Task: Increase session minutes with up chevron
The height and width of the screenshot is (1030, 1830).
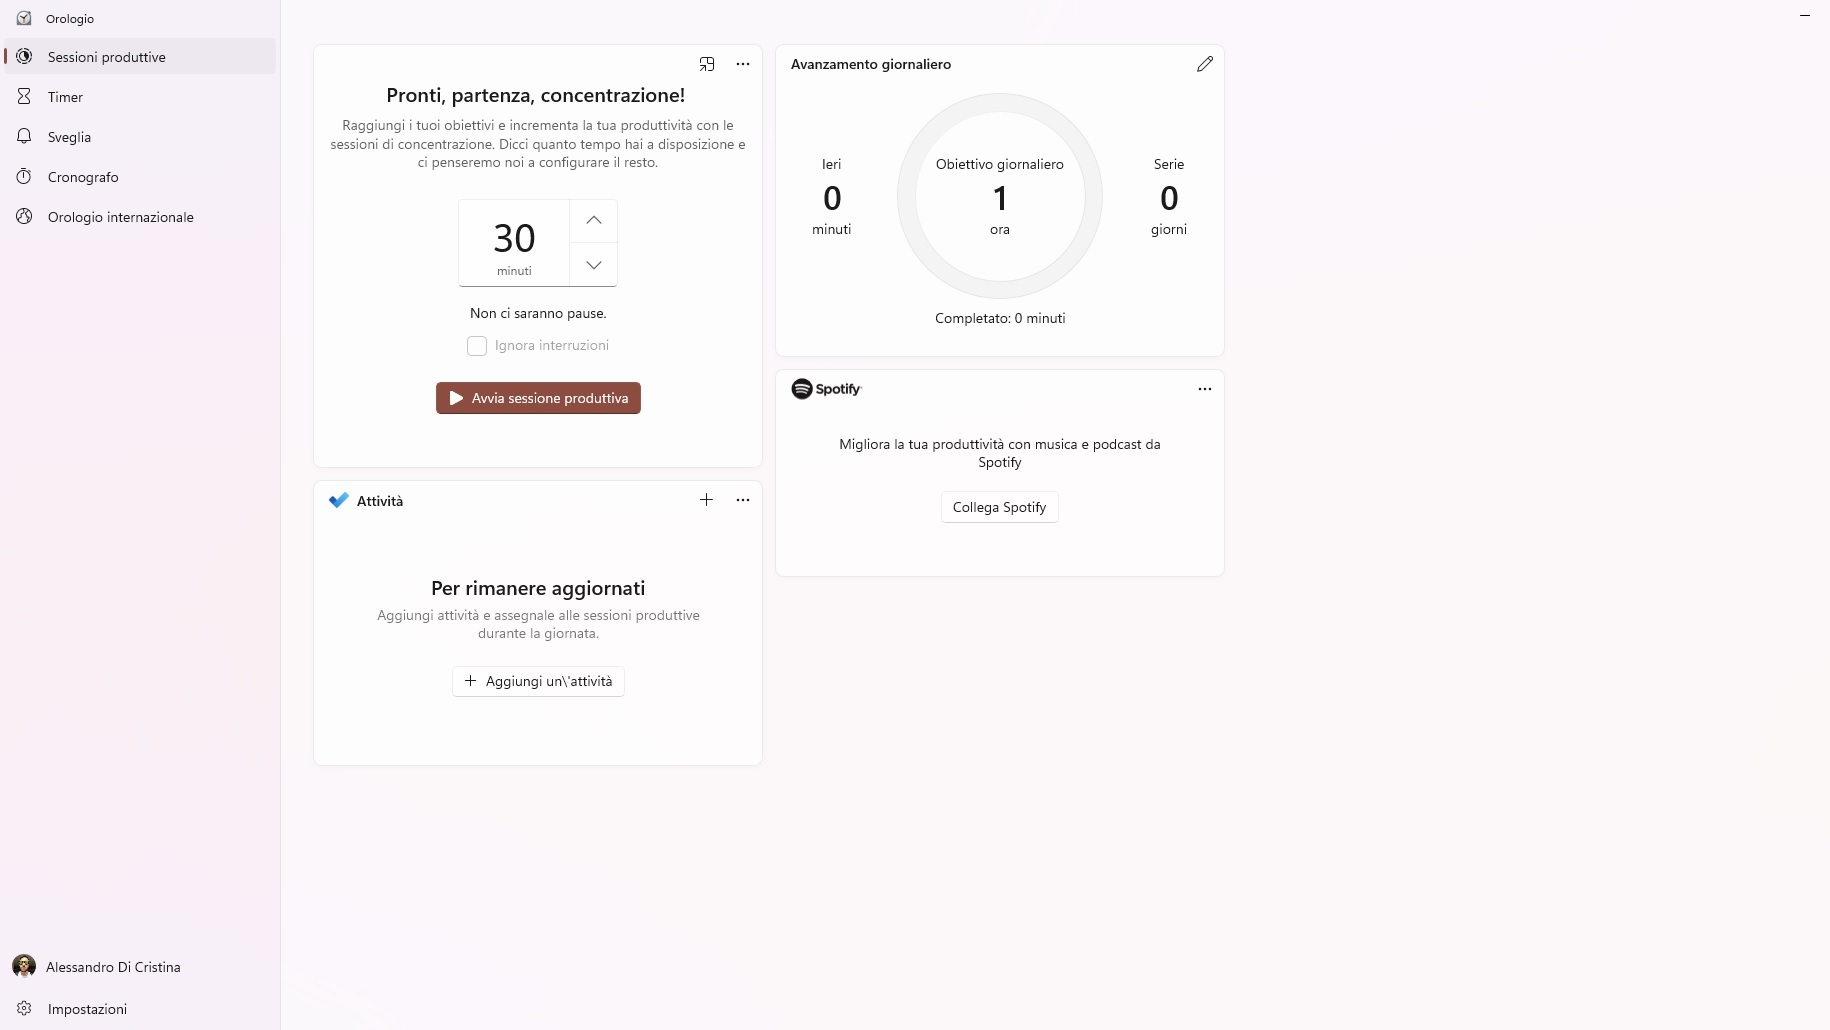Action: point(594,220)
